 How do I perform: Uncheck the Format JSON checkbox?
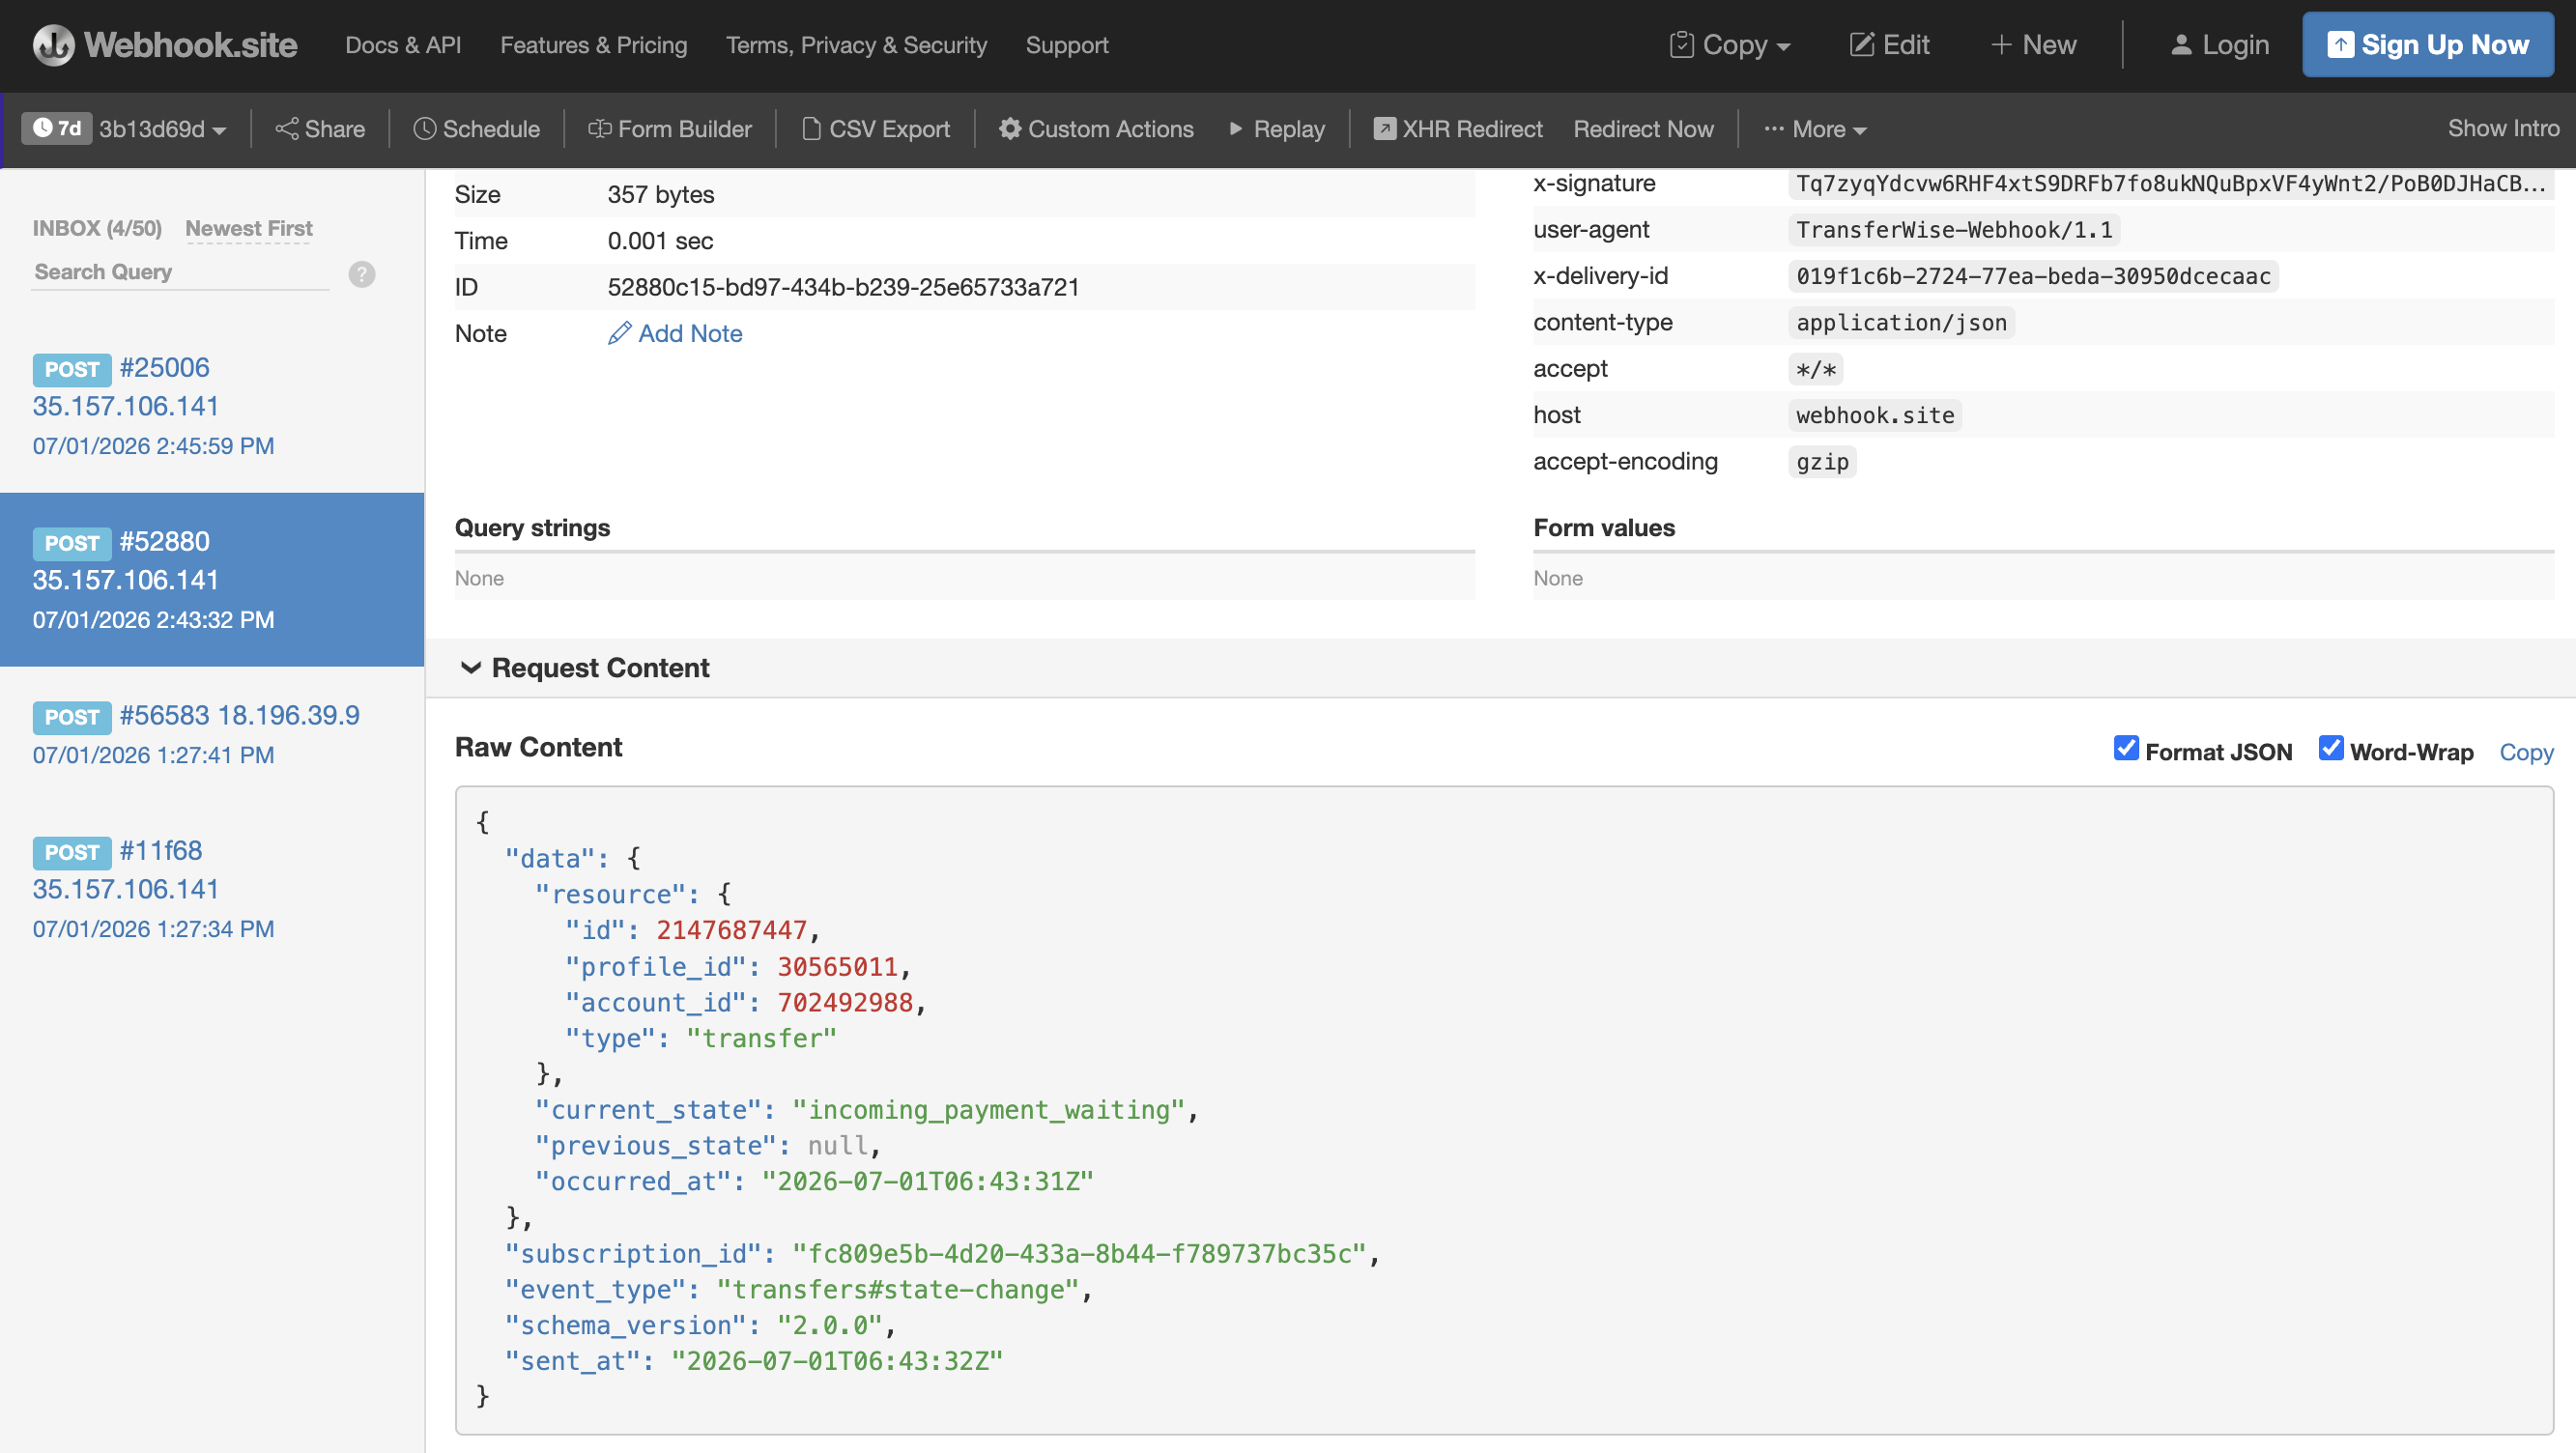pyautogui.click(x=2126, y=748)
